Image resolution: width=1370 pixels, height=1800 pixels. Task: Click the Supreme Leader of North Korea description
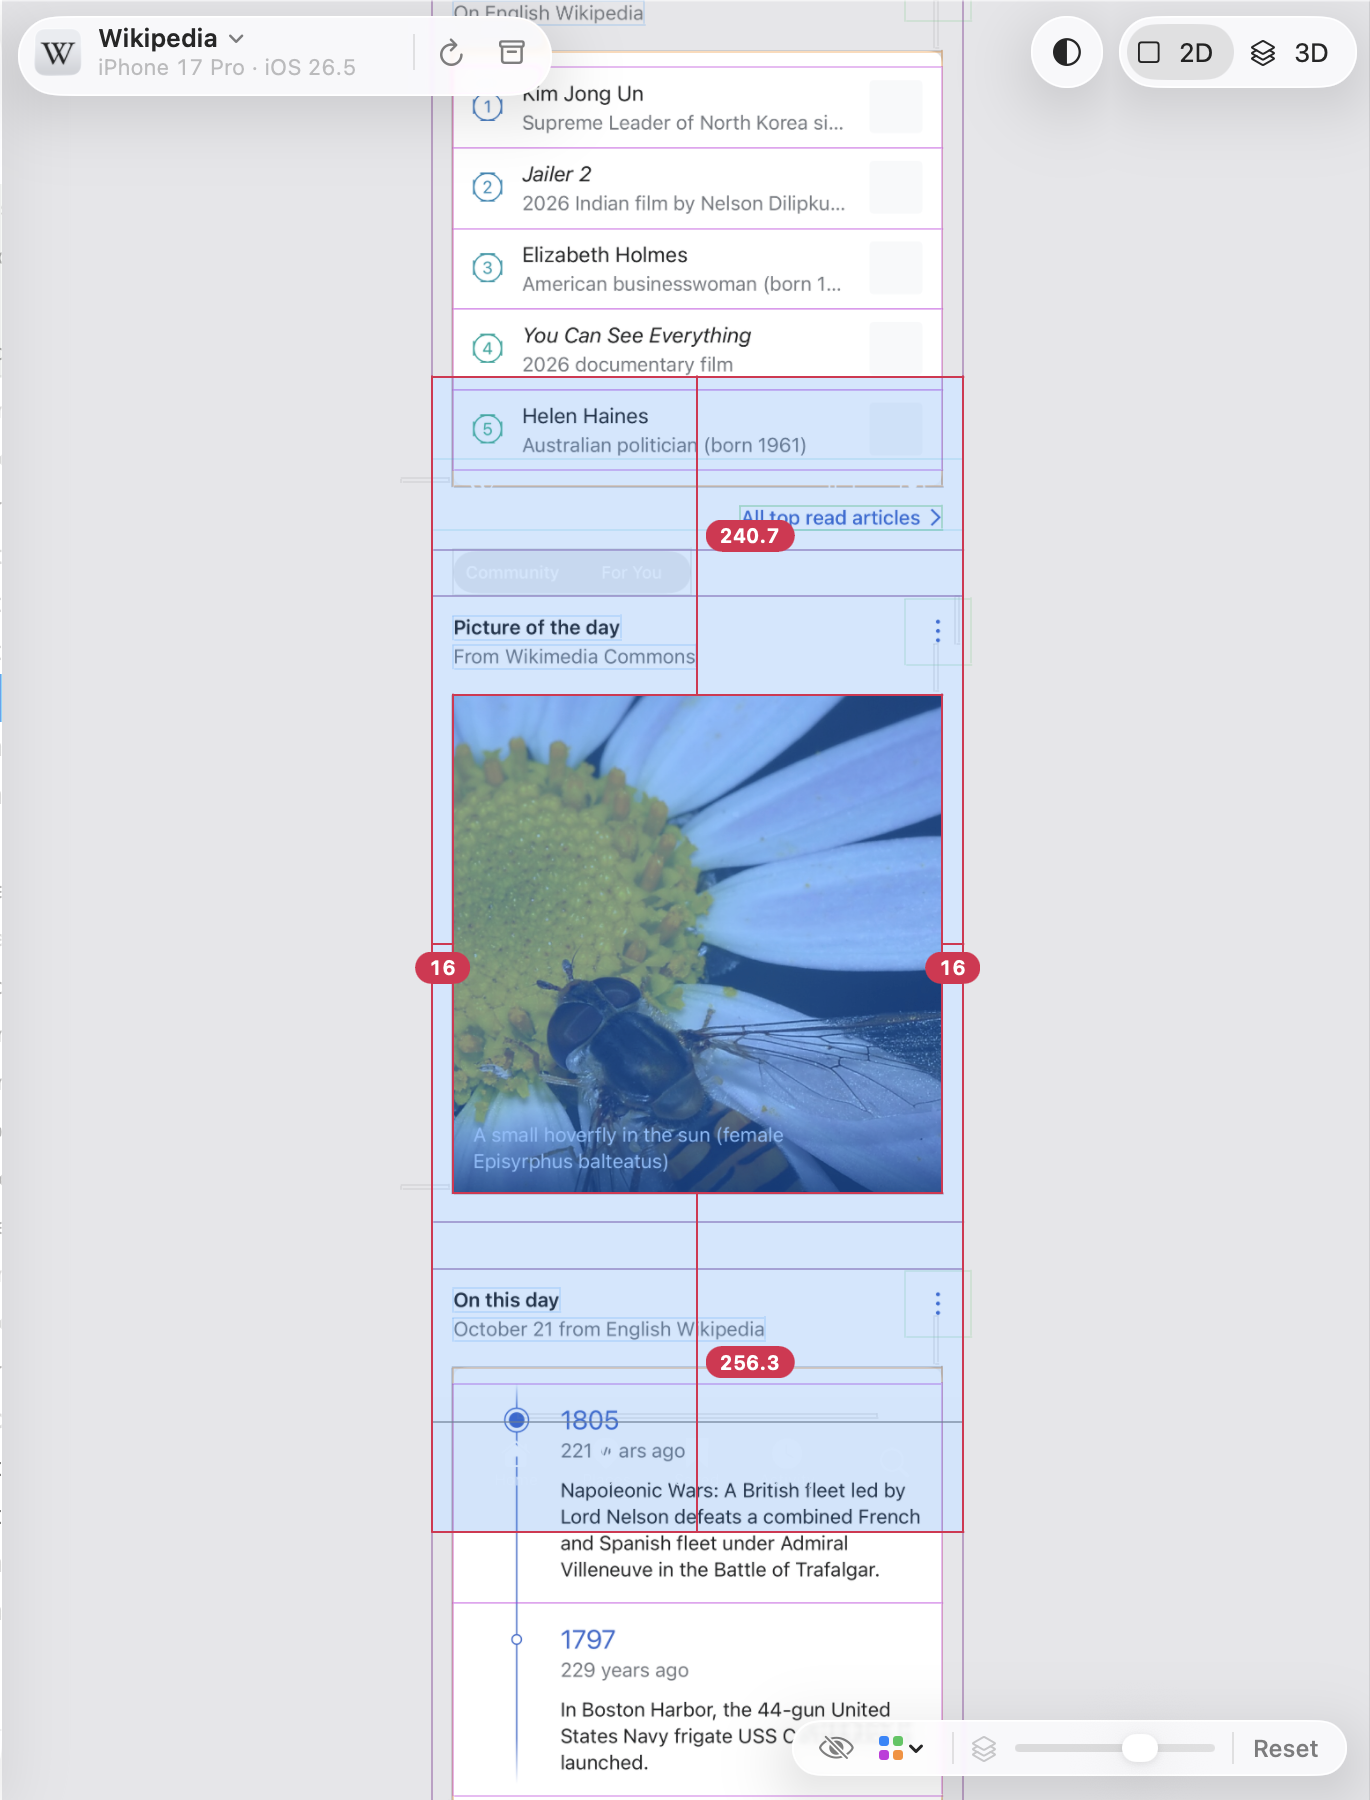tap(683, 123)
